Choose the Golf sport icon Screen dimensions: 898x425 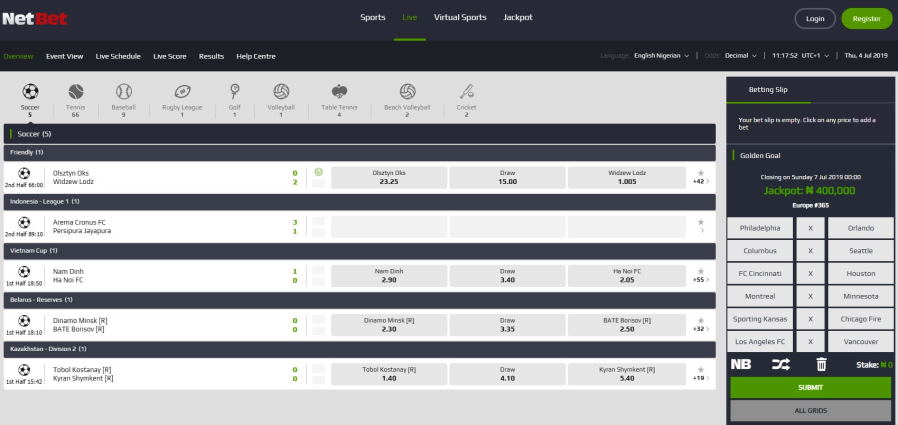(235, 92)
